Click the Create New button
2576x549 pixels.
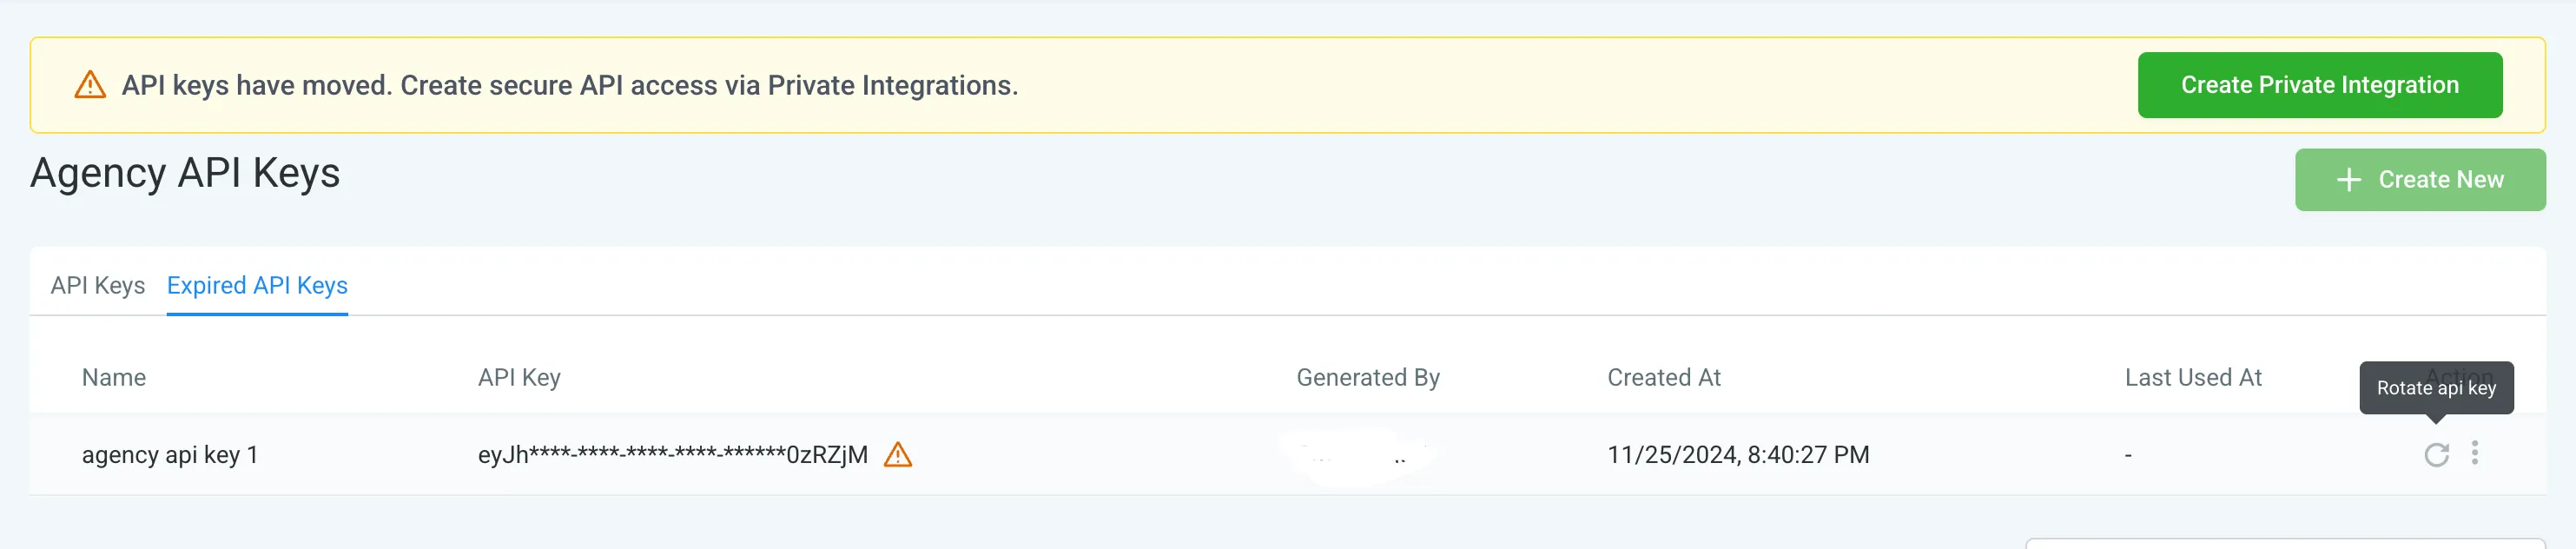(x=2421, y=180)
